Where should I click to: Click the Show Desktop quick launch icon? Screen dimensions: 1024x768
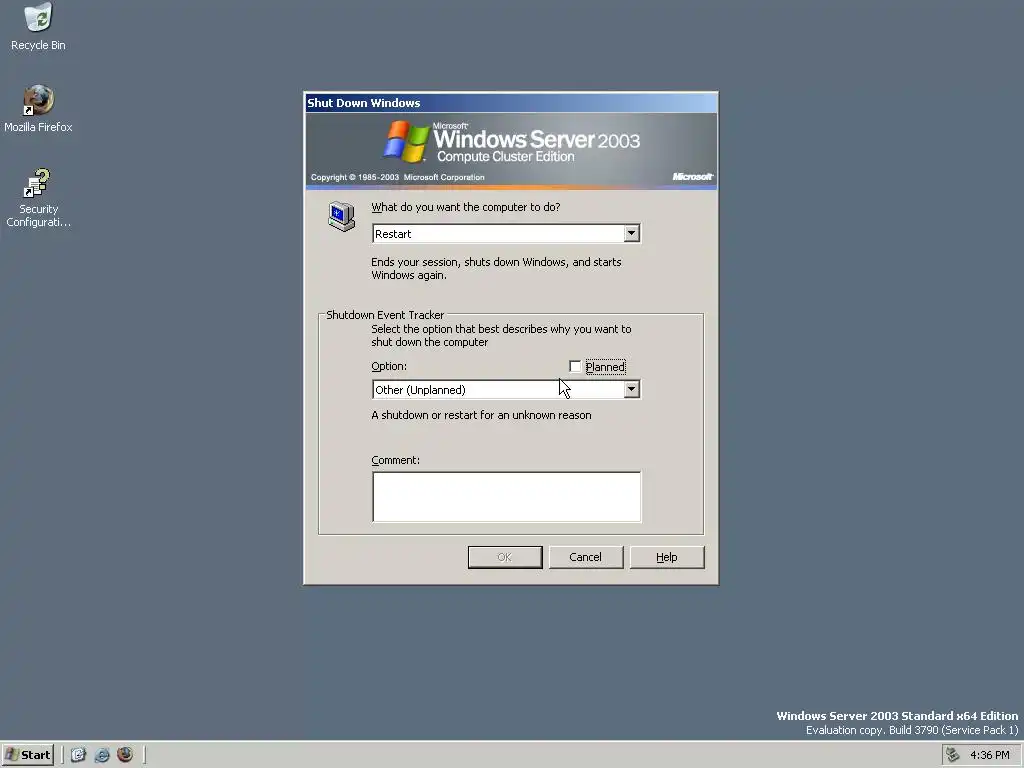coord(78,755)
